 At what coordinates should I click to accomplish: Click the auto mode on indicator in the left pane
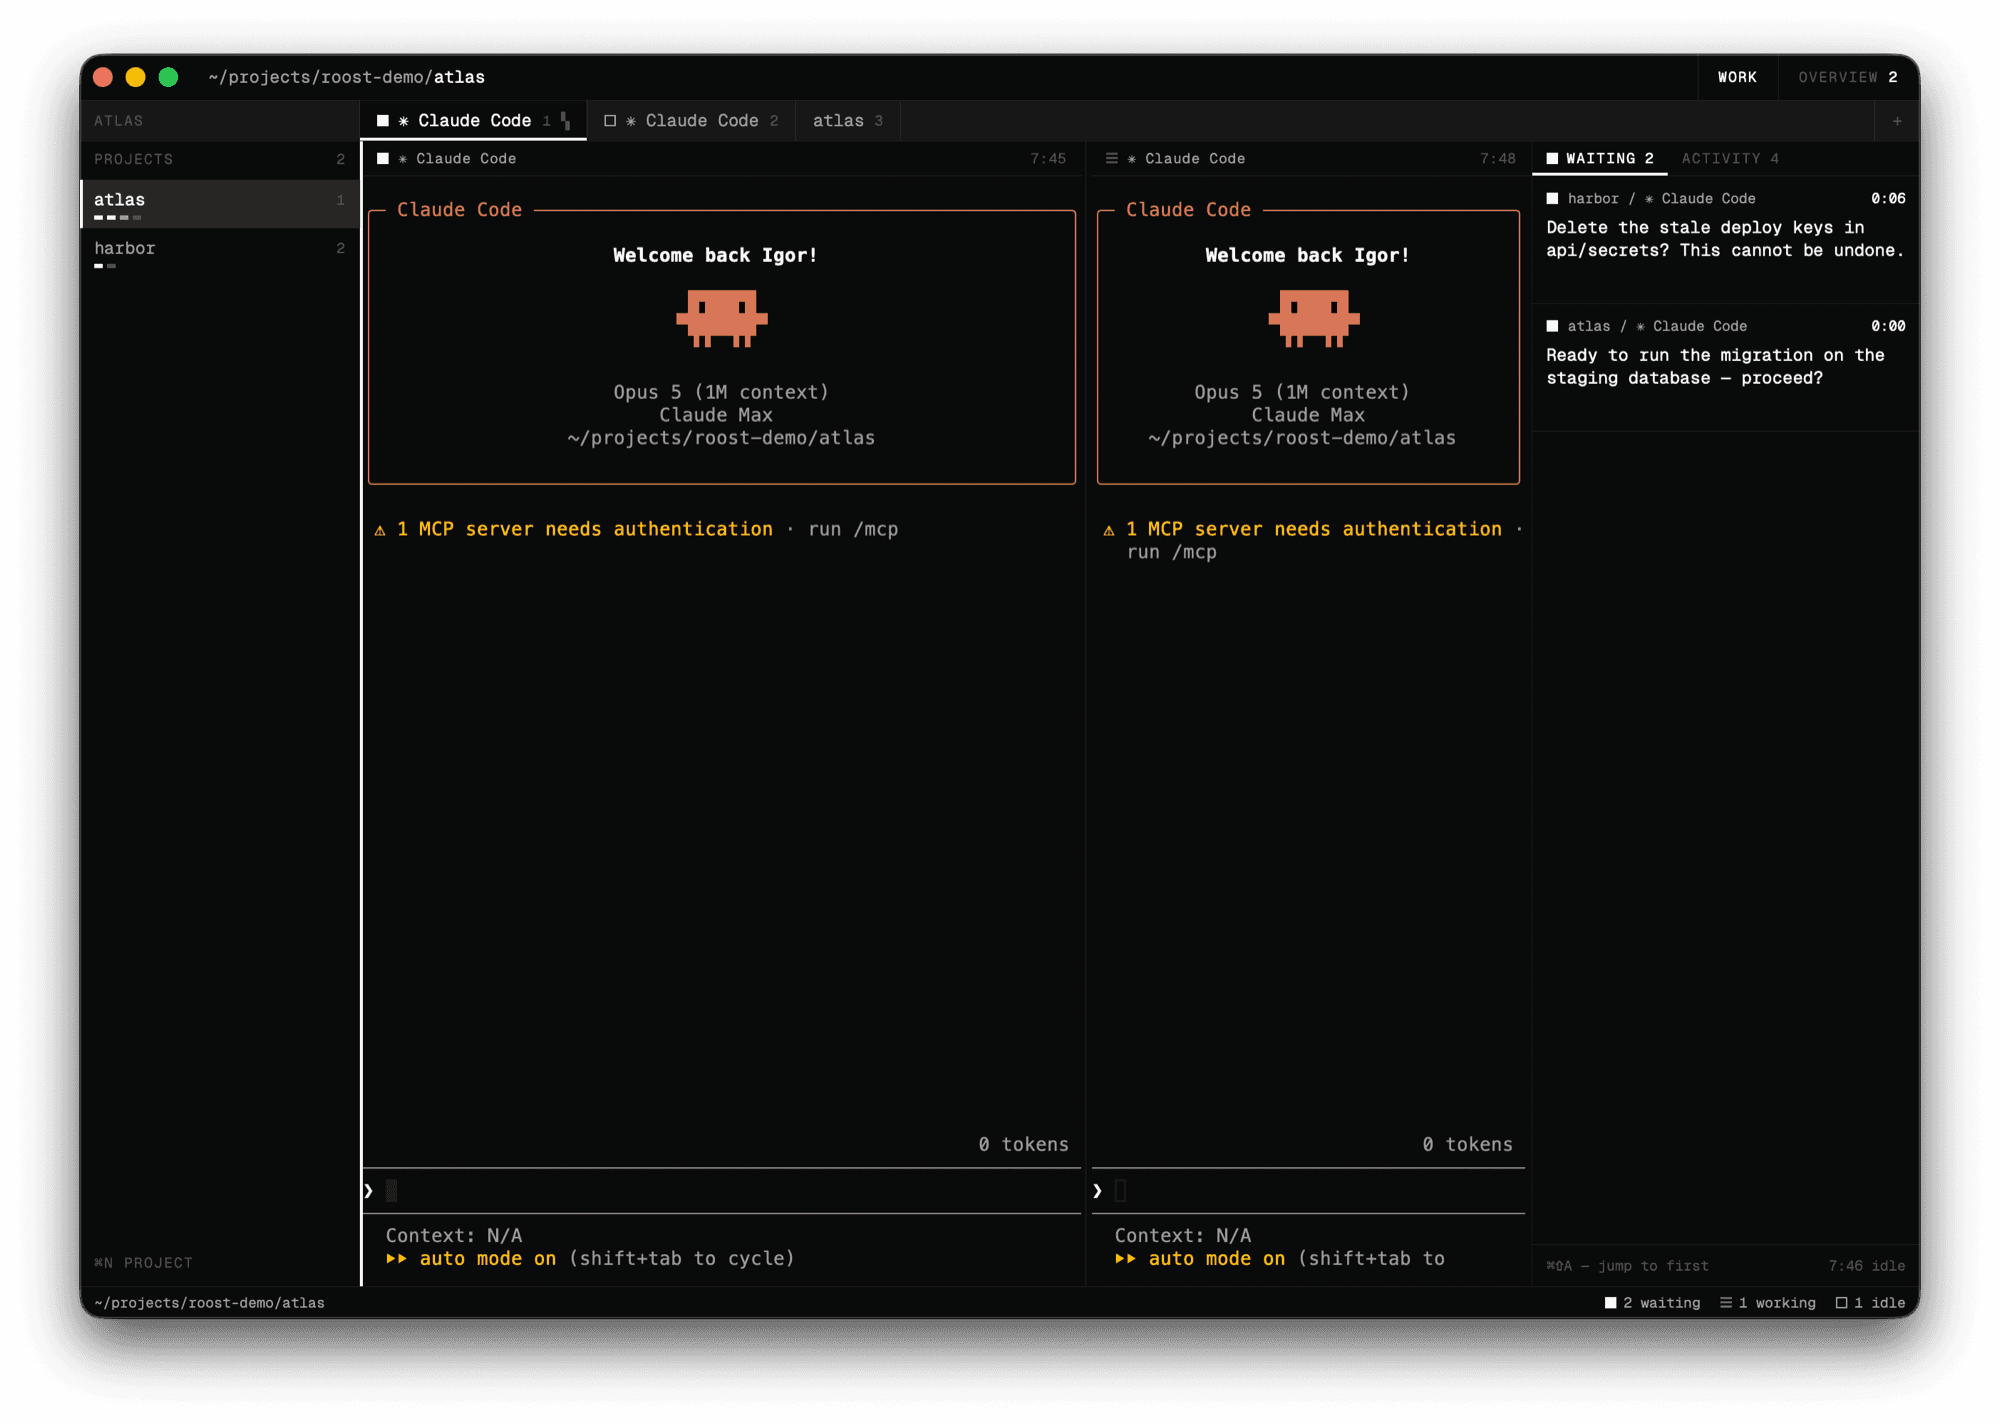471,1258
